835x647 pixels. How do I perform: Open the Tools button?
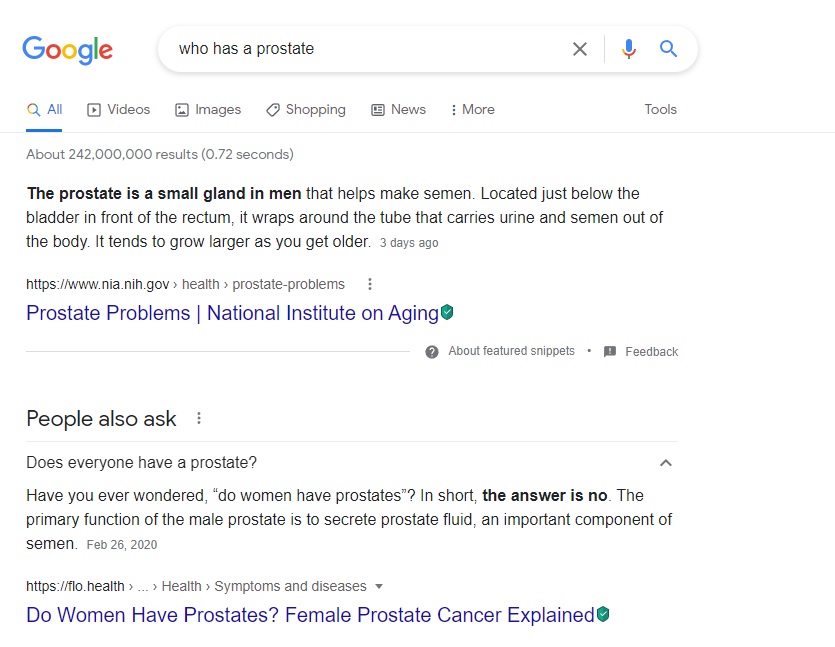[660, 110]
